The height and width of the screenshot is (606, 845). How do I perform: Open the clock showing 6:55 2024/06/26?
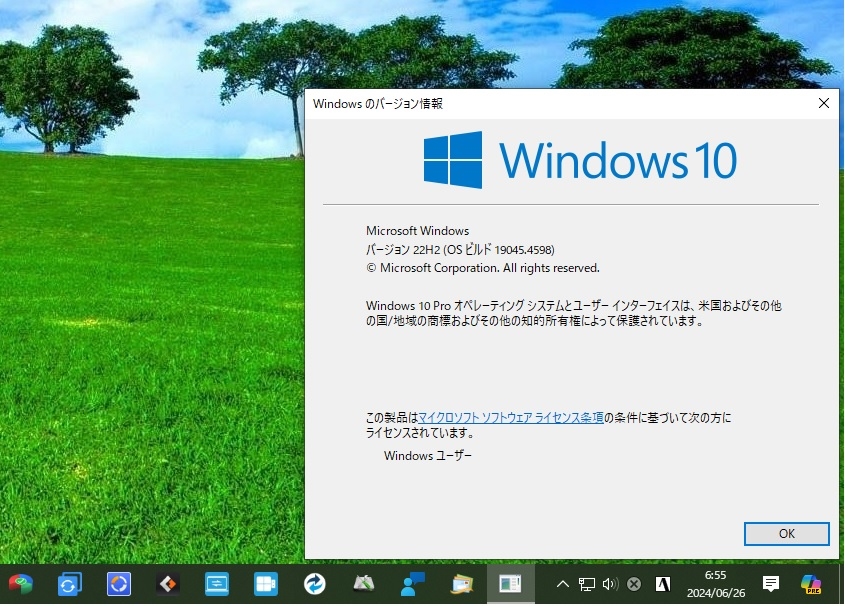coord(716,584)
